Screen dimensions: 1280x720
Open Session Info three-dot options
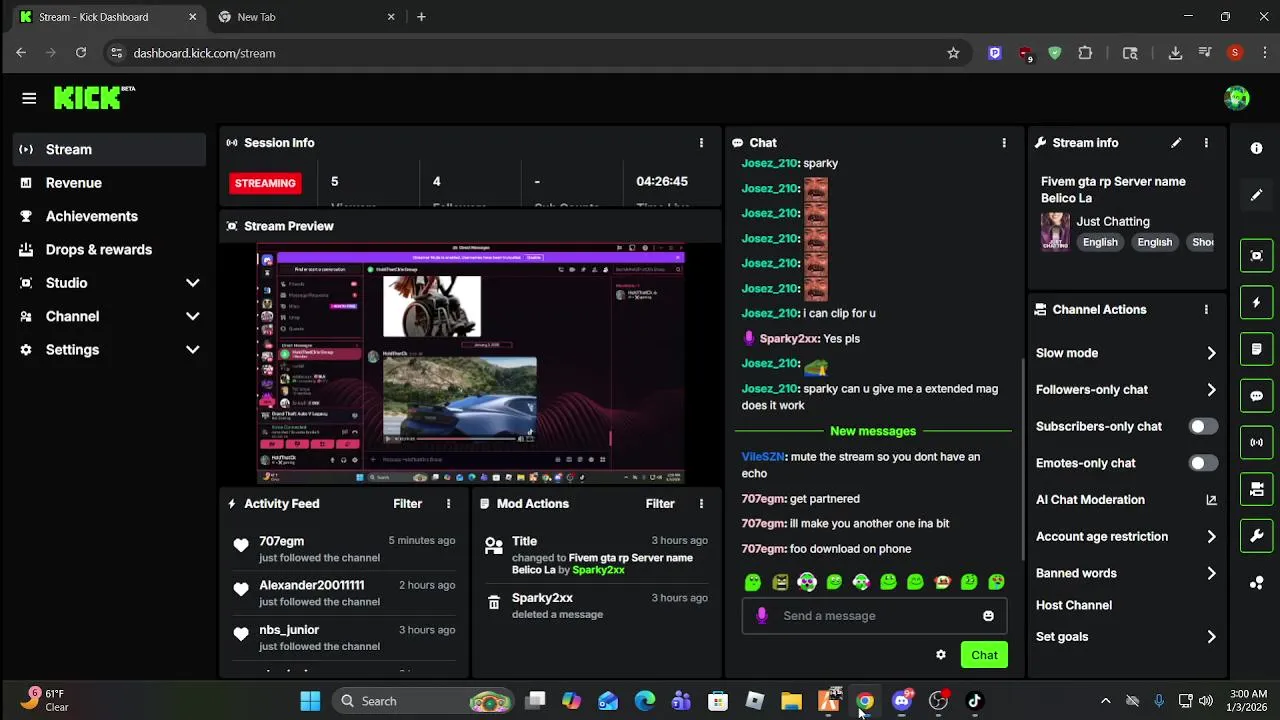(701, 143)
